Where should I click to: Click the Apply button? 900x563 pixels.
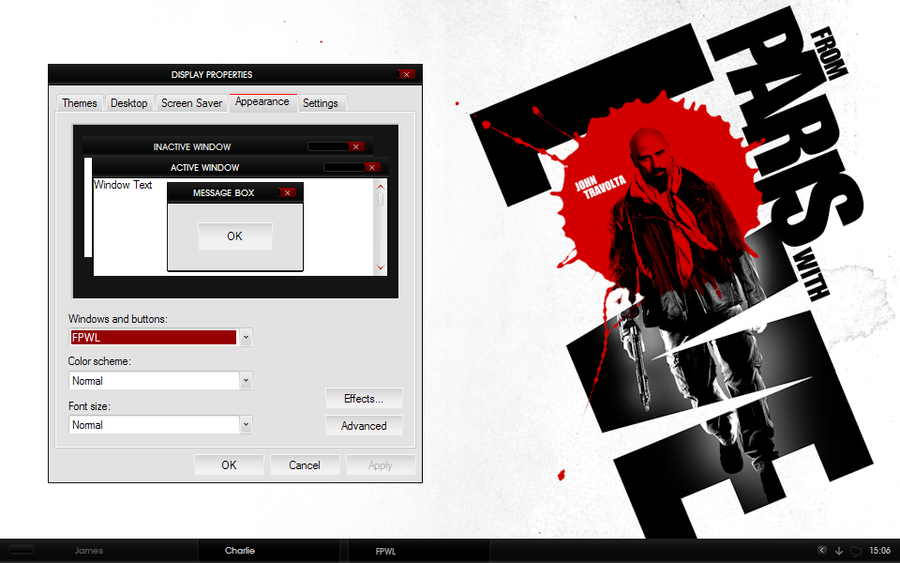tap(381, 465)
